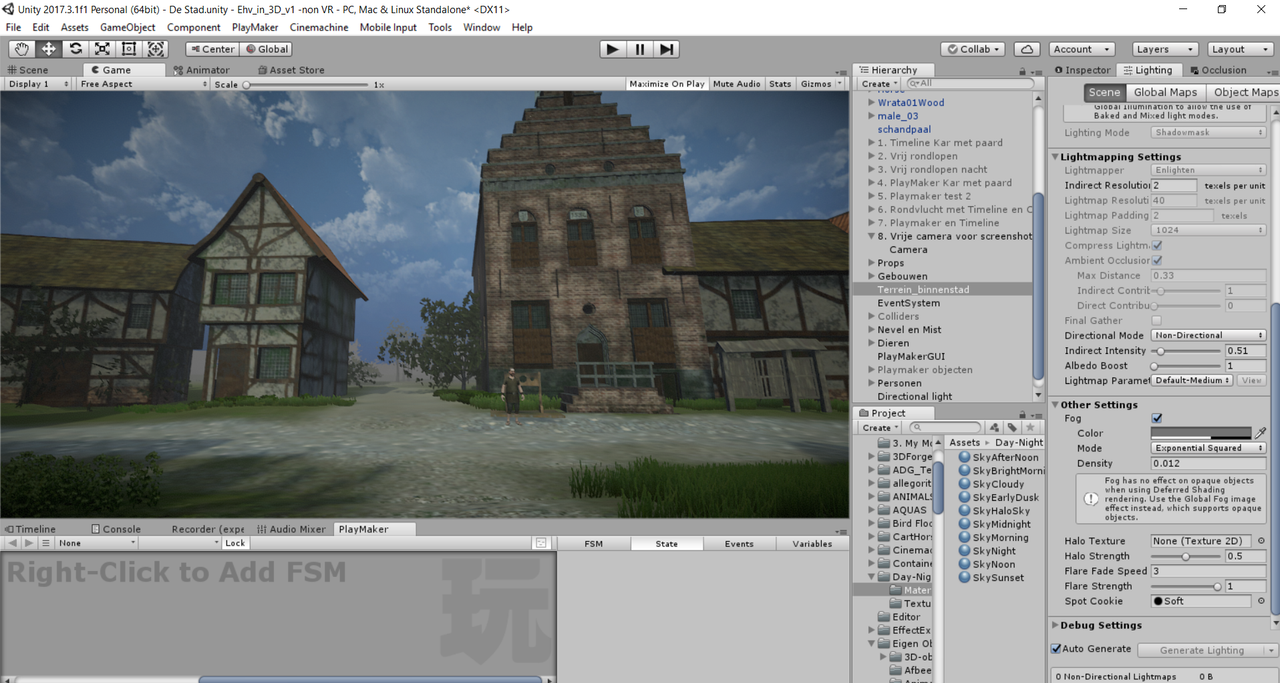Viewport: 1280px width, 683px height.
Task: Toggle Mute Audio in Game view
Action: coord(737,84)
